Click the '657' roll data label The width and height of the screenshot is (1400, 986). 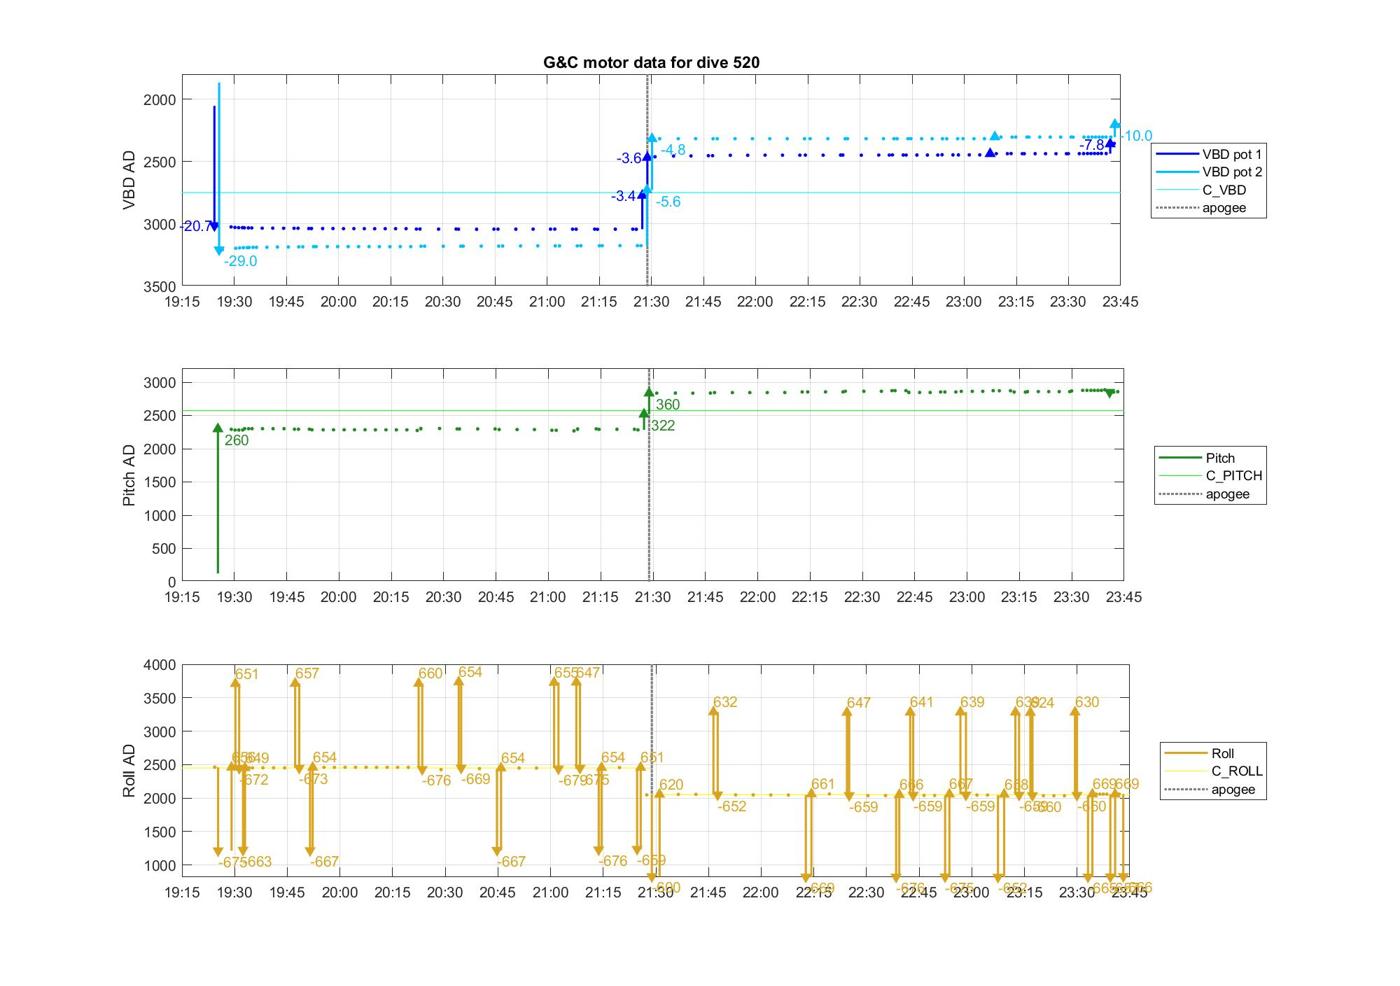pyautogui.click(x=307, y=674)
